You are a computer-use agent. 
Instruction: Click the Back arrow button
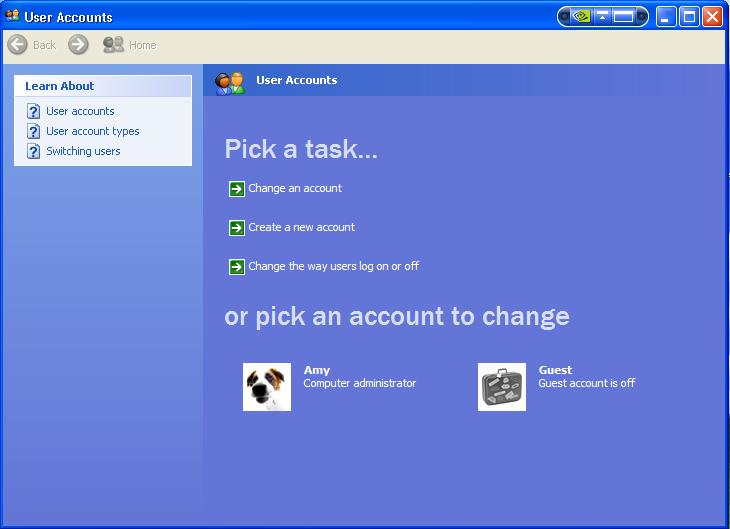pyautogui.click(x=18, y=45)
